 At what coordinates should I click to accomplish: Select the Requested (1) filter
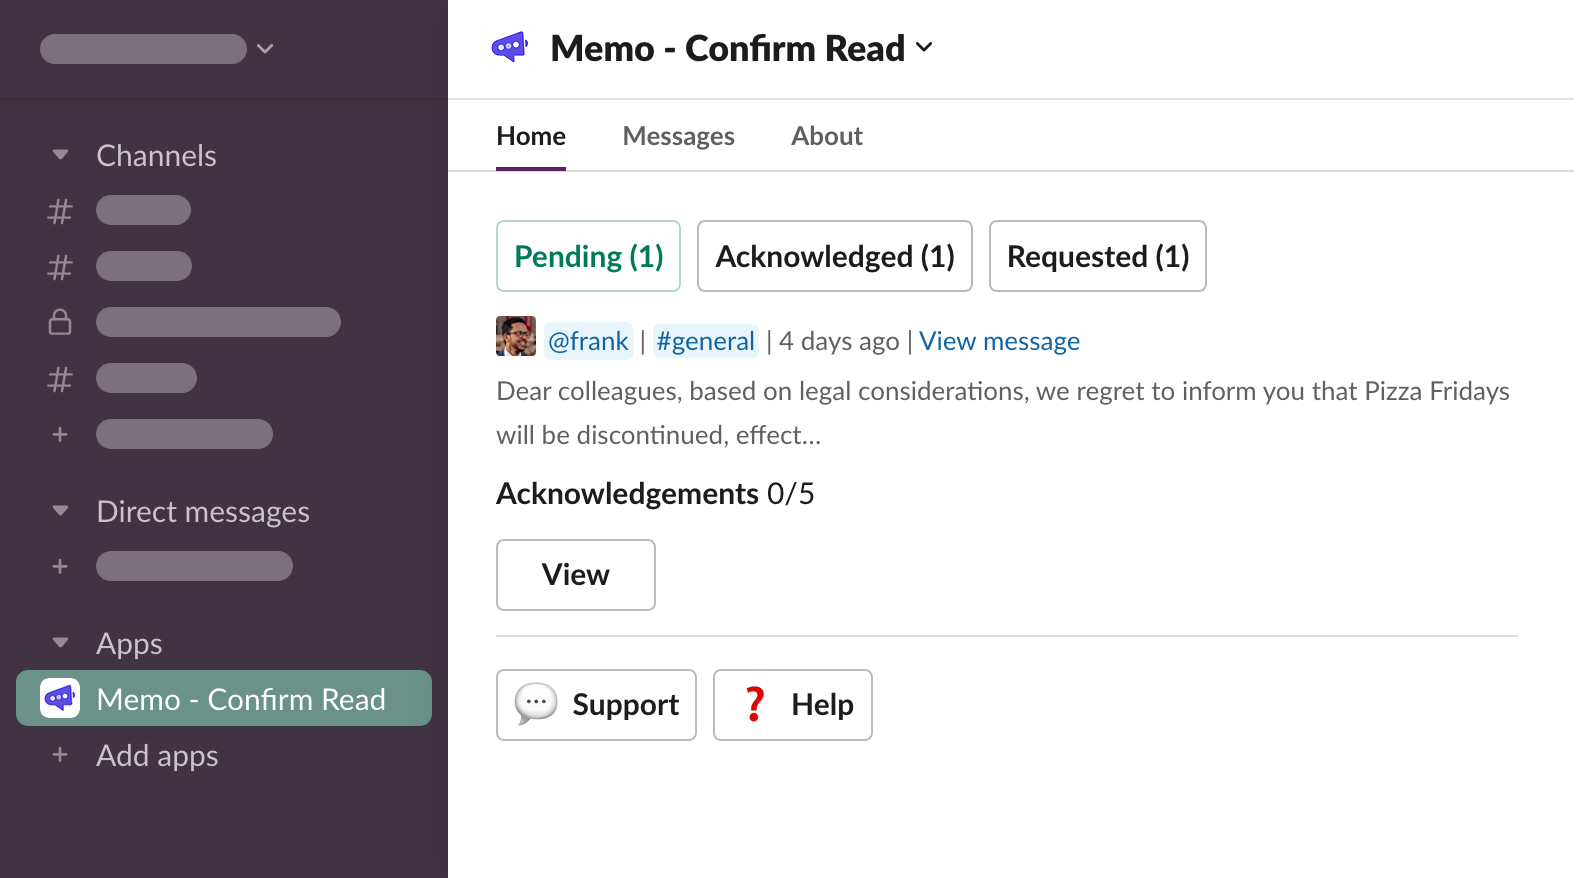click(x=1097, y=256)
